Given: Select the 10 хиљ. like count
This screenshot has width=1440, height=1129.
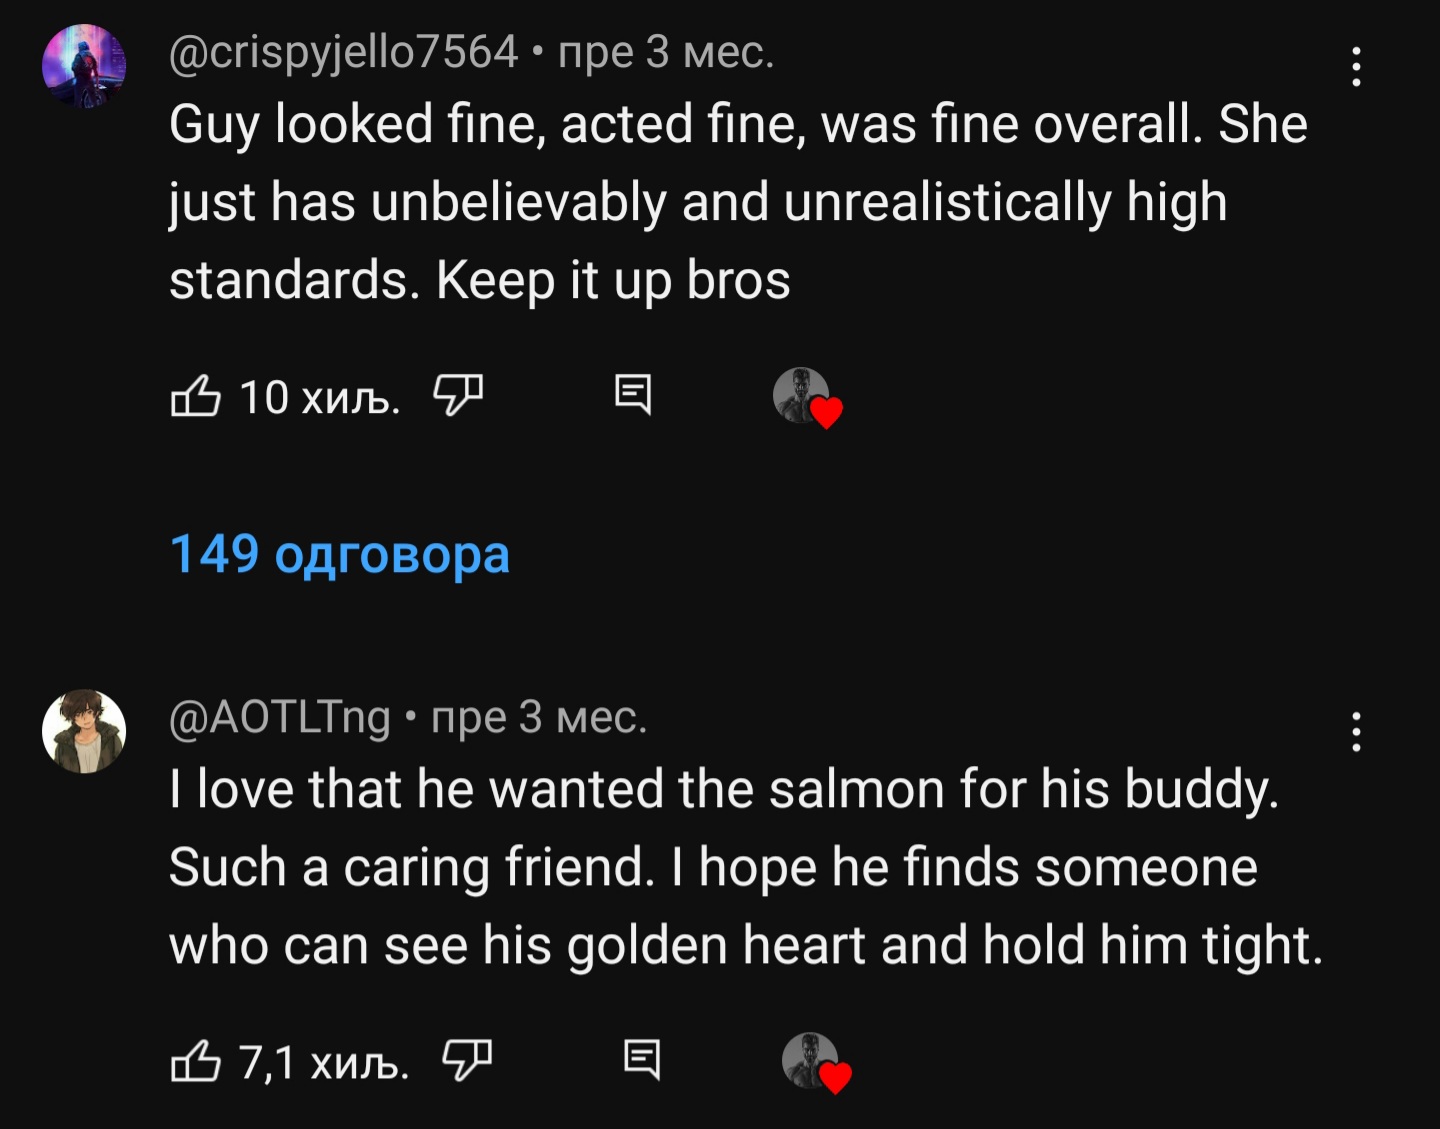Looking at the screenshot, I should 320,397.
